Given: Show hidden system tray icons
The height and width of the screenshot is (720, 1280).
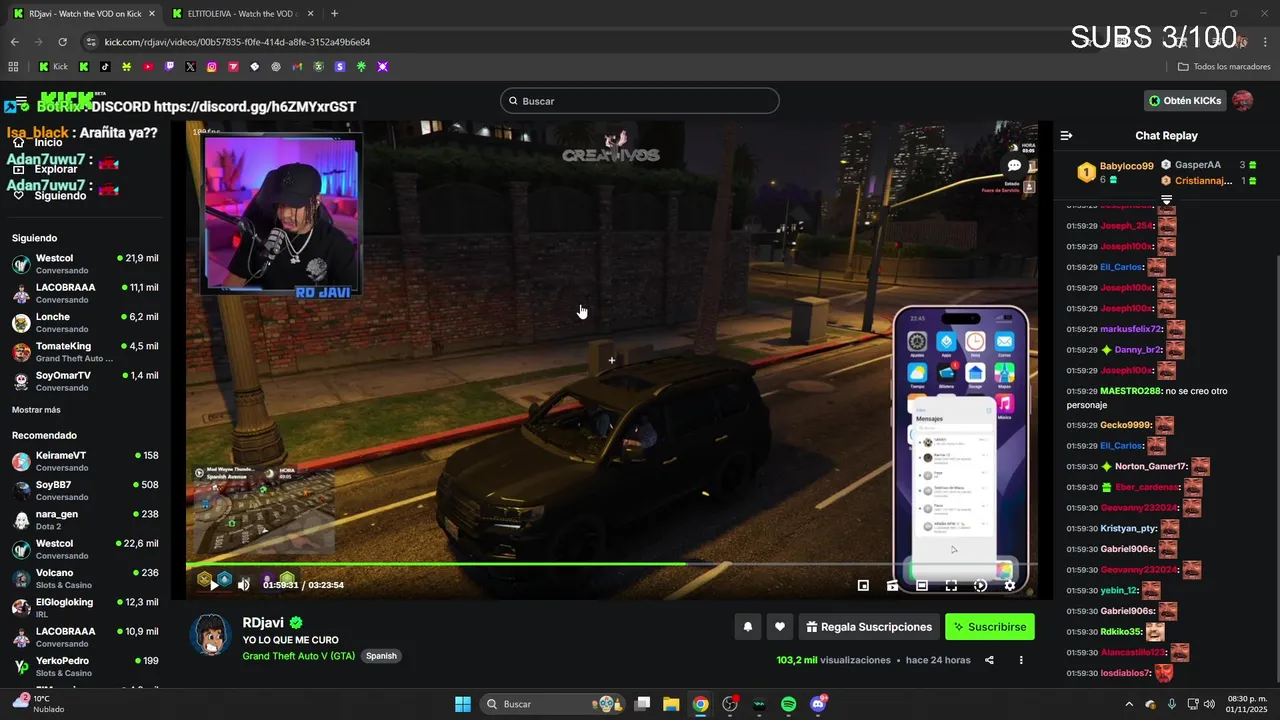Looking at the screenshot, I should coord(1130,704).
